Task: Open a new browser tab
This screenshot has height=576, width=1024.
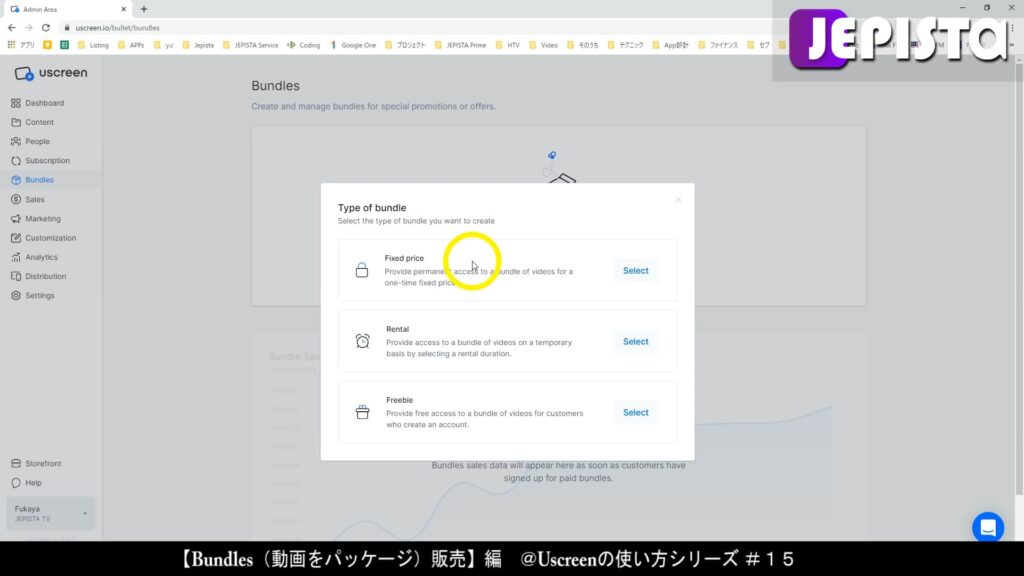Action: tap(144, 9)
